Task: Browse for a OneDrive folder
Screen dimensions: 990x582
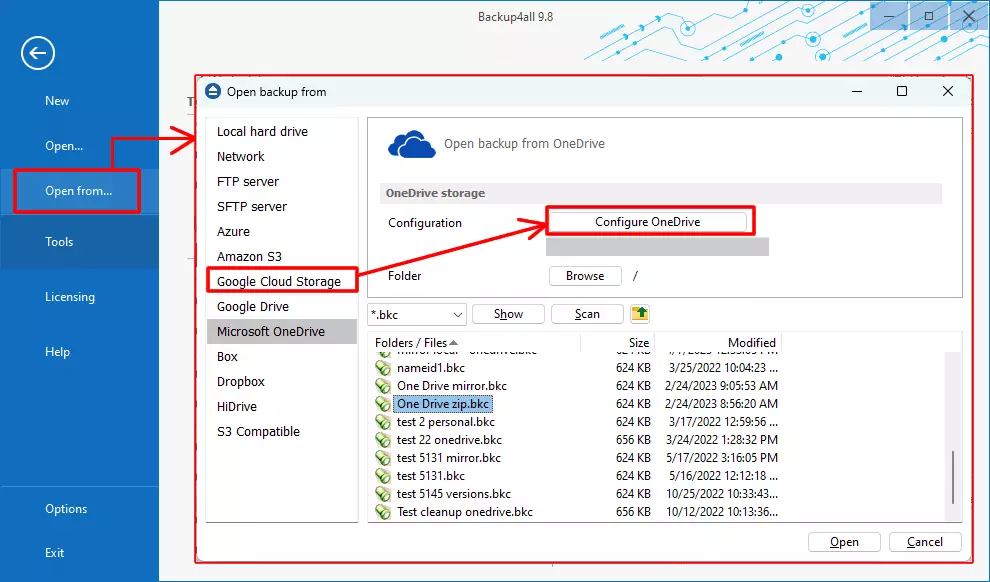Action: click(585, 276)
